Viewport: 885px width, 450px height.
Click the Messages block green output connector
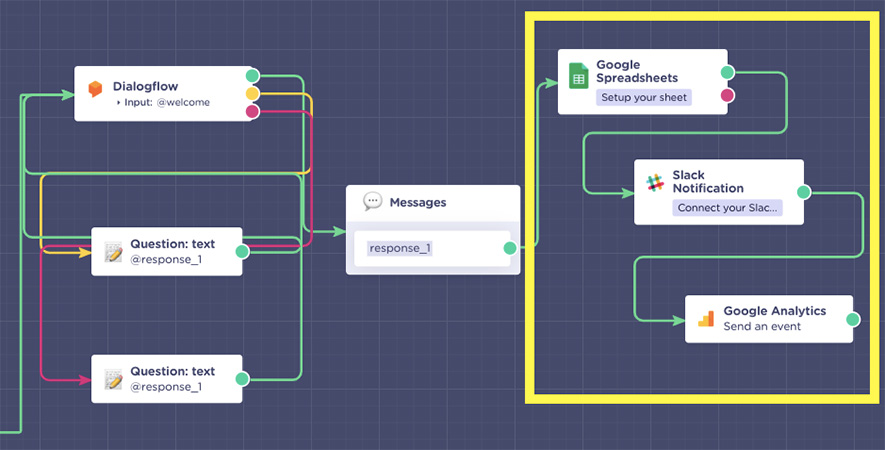point(510,248)
